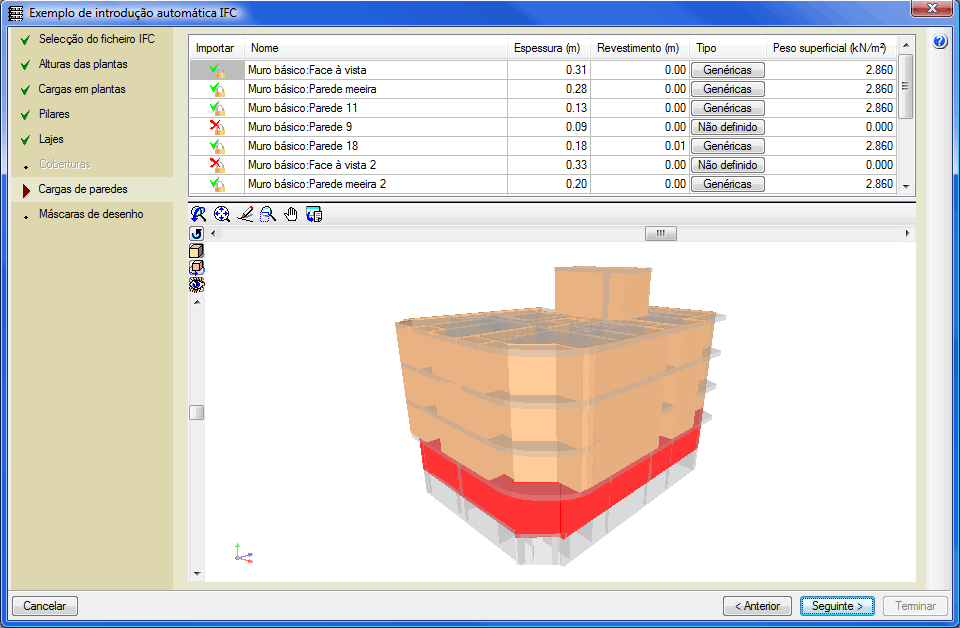Toggle import for Muro básico:Parede meeira 2
Image resolution: width=960 pixels, height=628 pixels.
tap(217, 184)
